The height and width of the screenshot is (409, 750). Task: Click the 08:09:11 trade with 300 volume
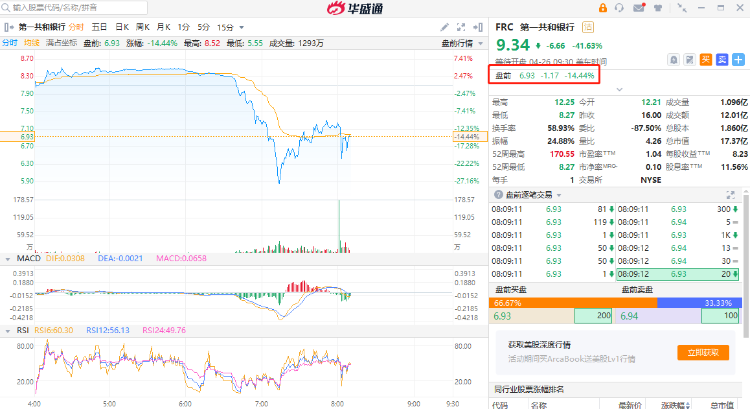(x=677, y=209)
